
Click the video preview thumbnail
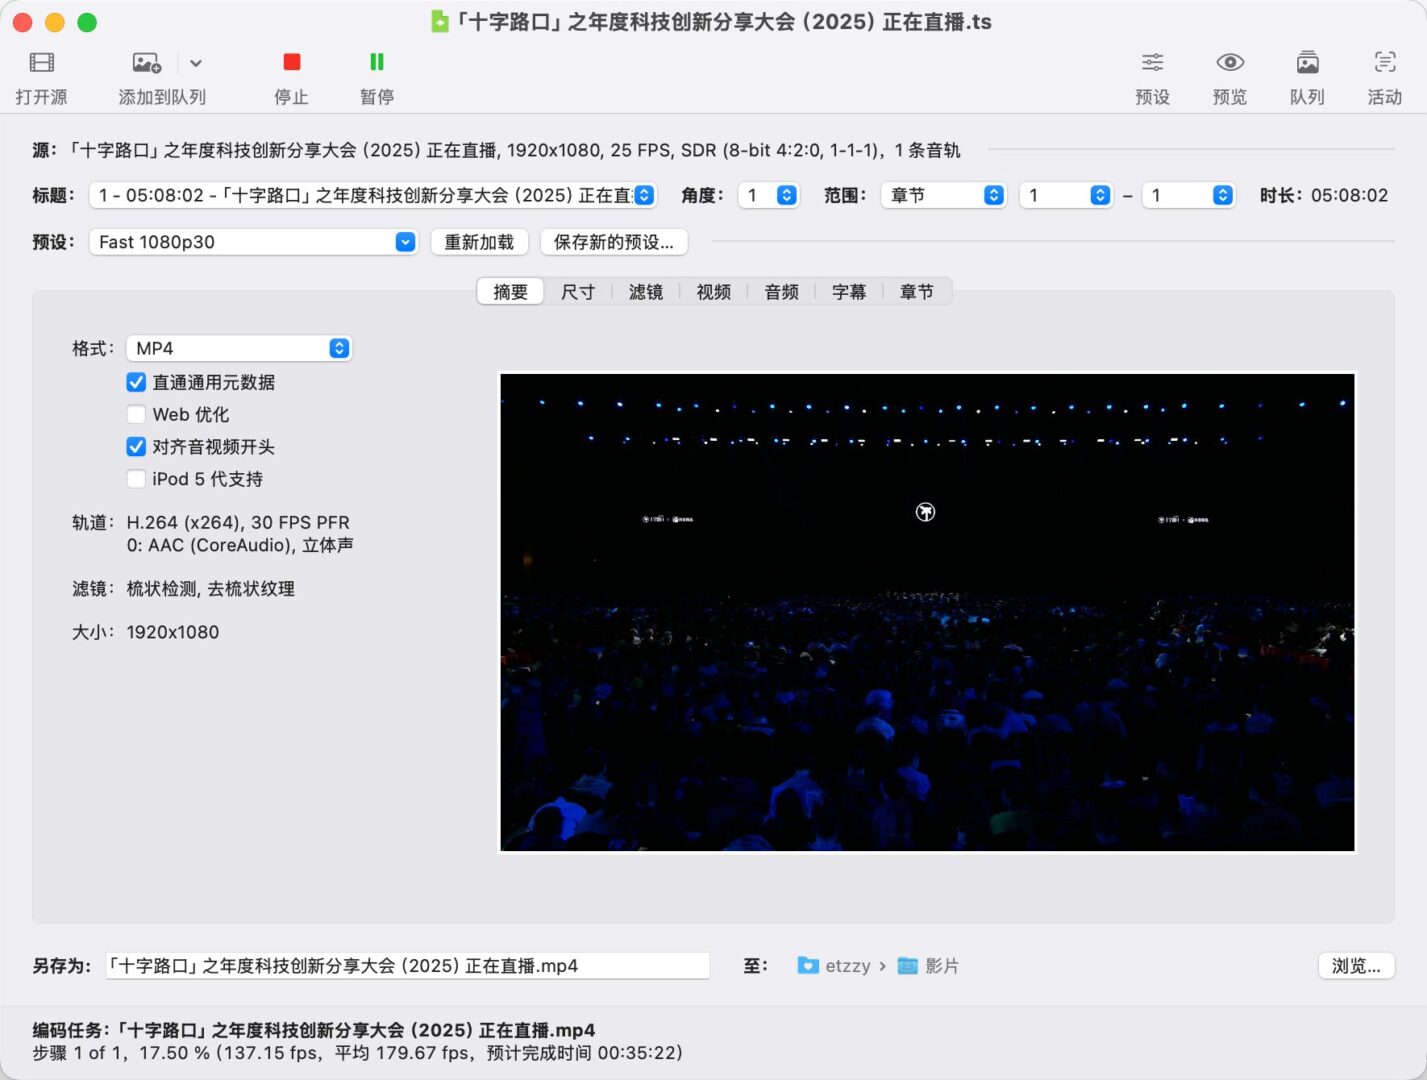tap(927, 612)
